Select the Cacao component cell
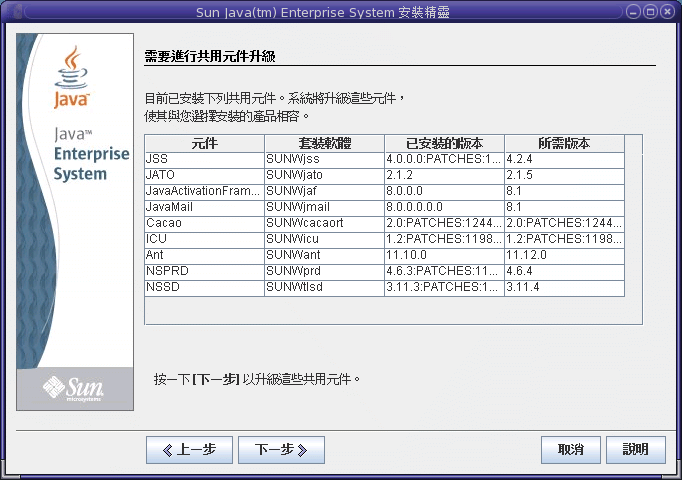 204,224
